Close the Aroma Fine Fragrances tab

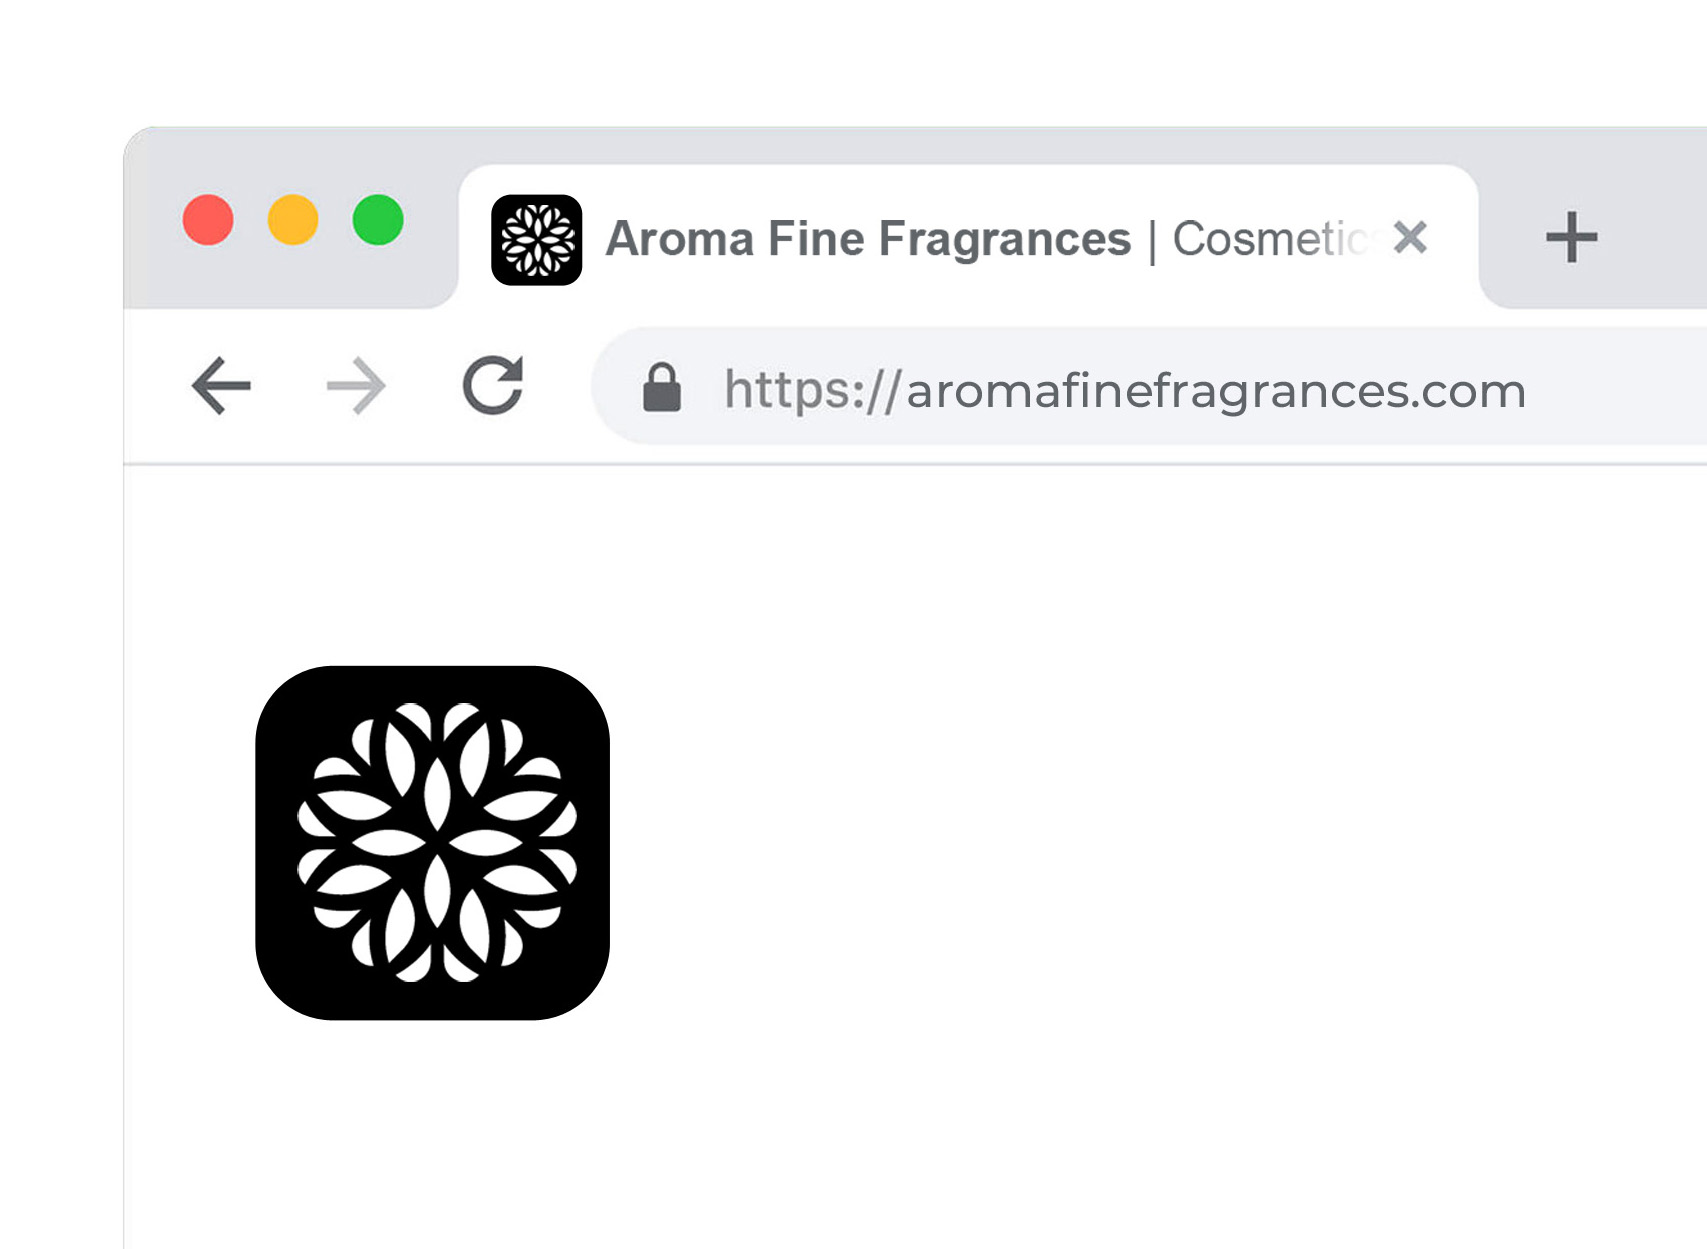point(1410,238)
